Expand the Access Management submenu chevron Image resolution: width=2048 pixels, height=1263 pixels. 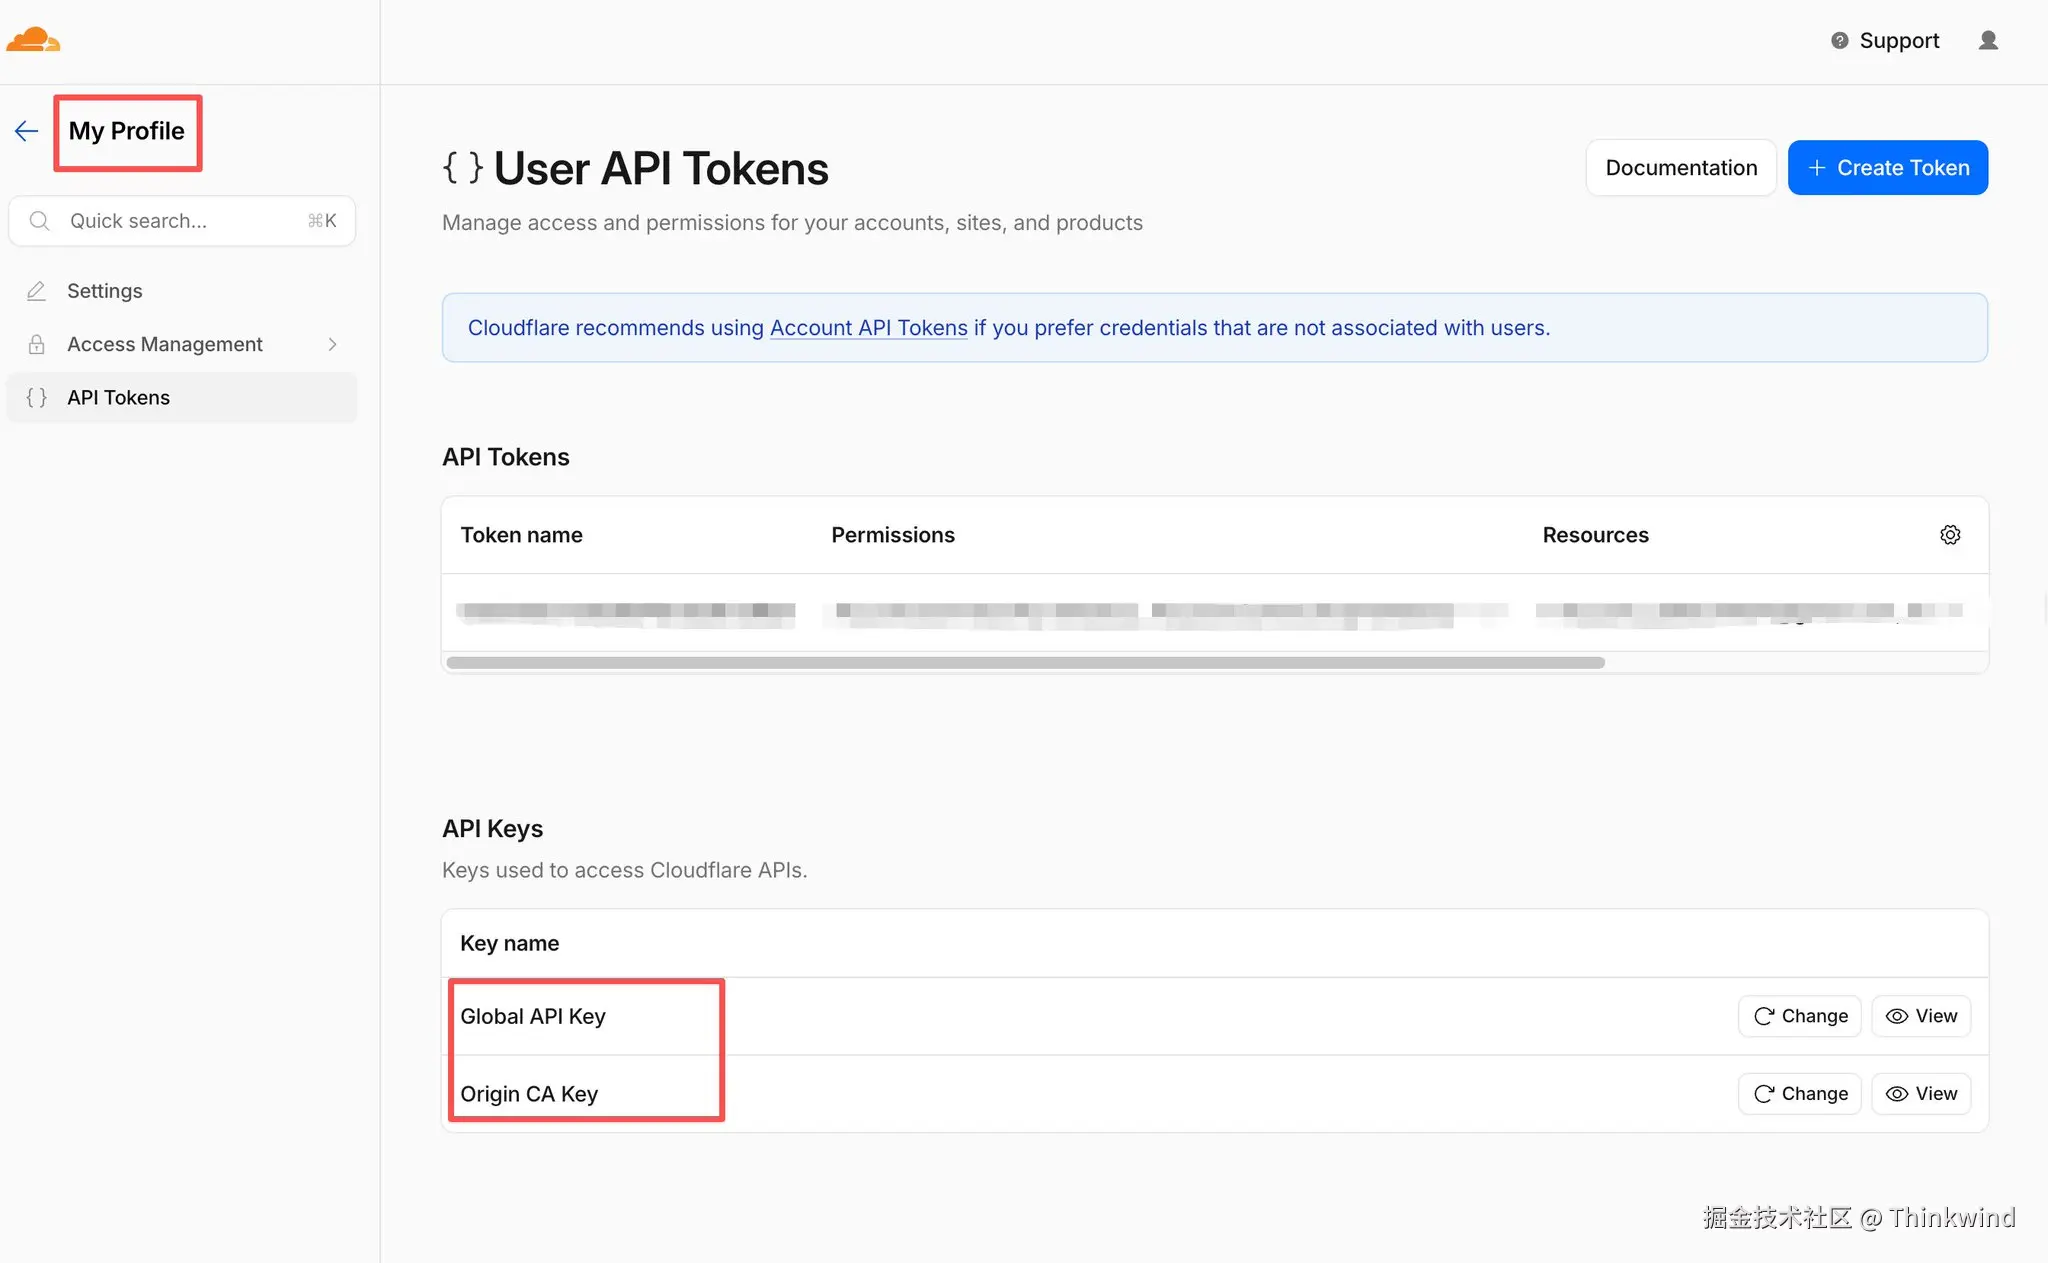pos(332,344)
